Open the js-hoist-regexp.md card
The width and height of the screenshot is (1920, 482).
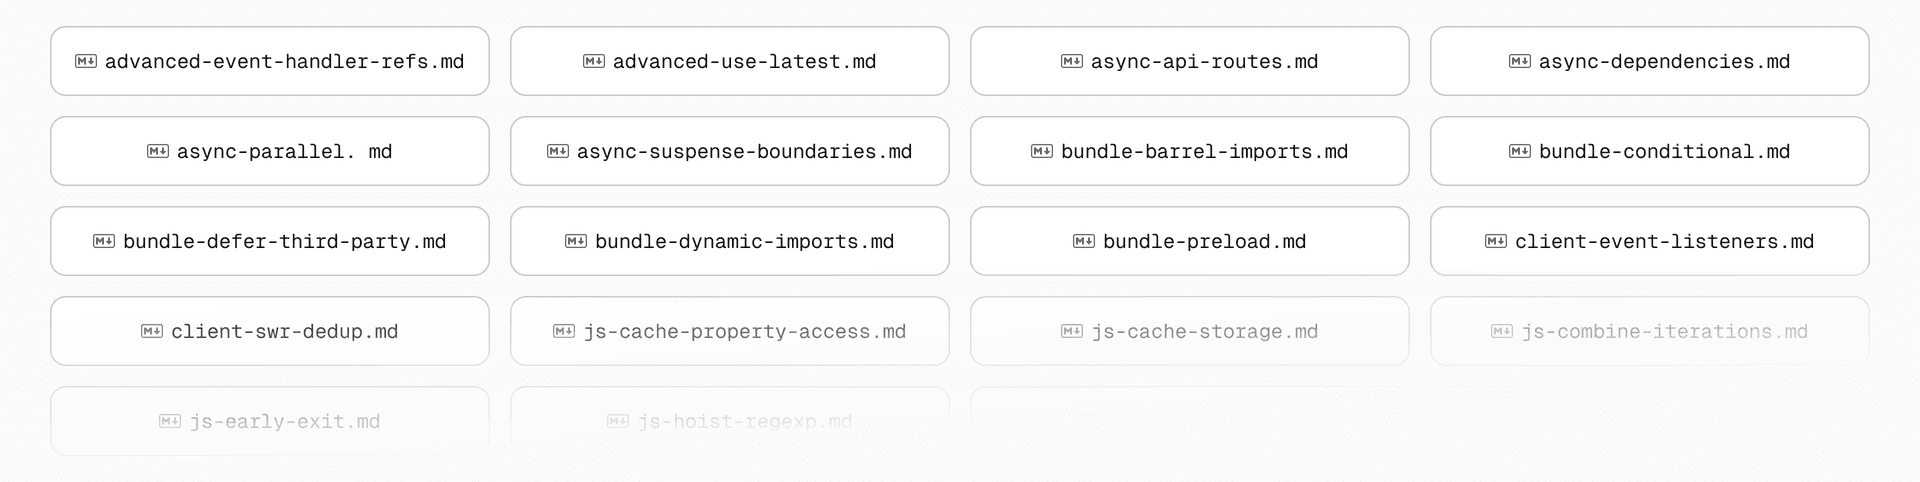tap(730, 421)
